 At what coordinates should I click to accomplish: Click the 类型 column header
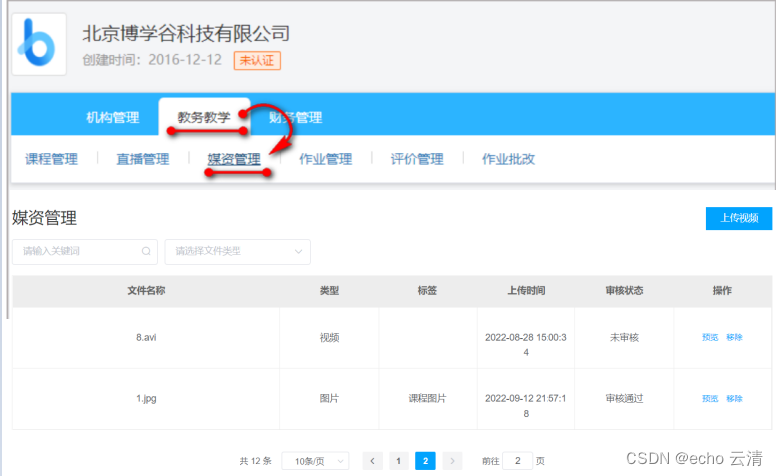pyautogui.click(x=329, y=291)
